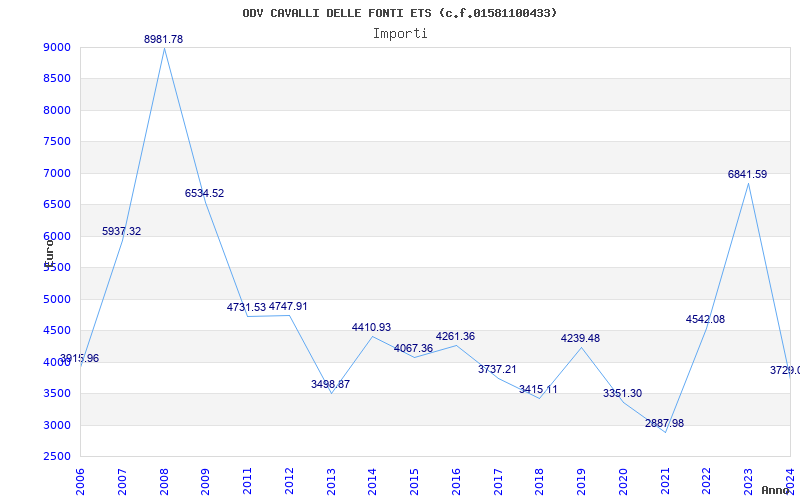Select the 4410.93 data label
Screen dimensions: 800x500
click(371, 327)
